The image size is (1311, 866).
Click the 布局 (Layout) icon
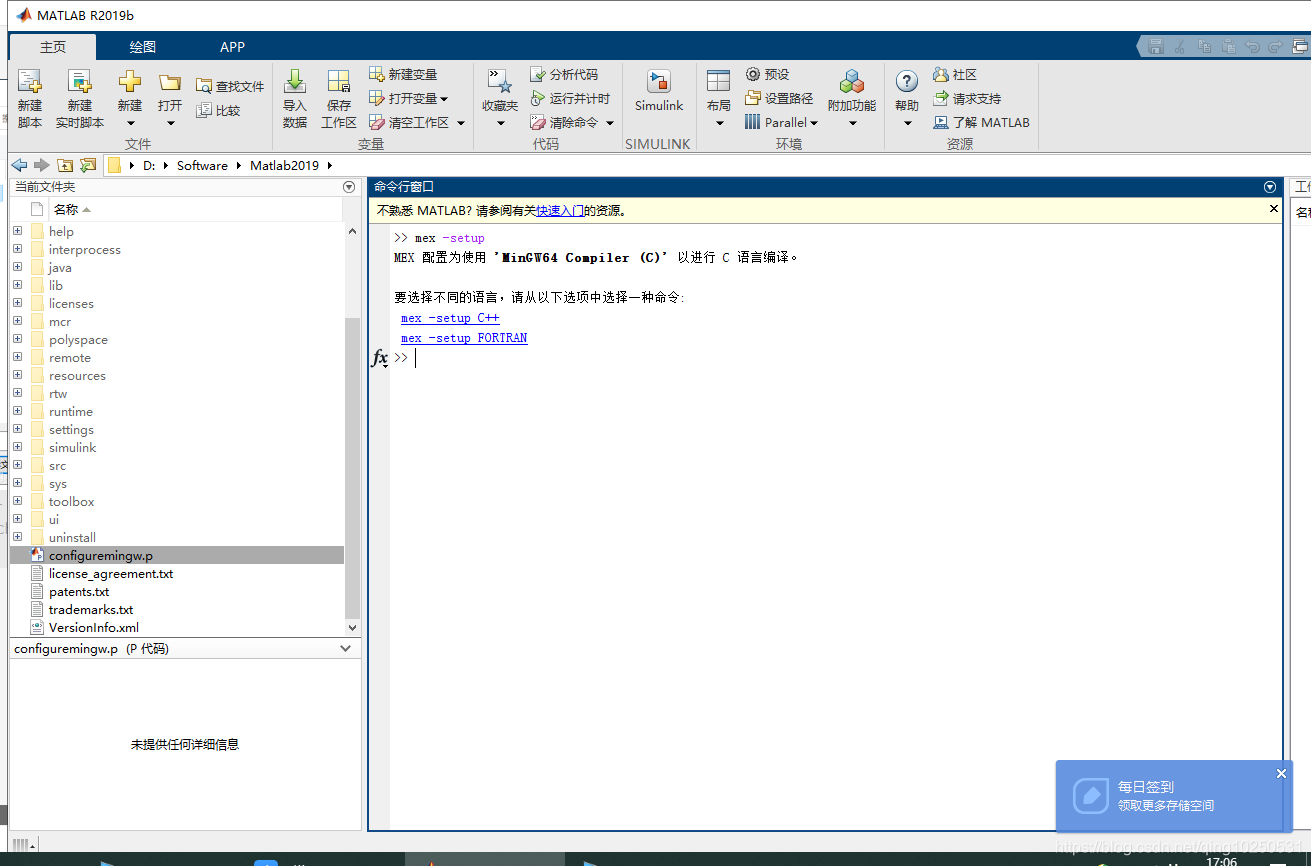[718, 82]
